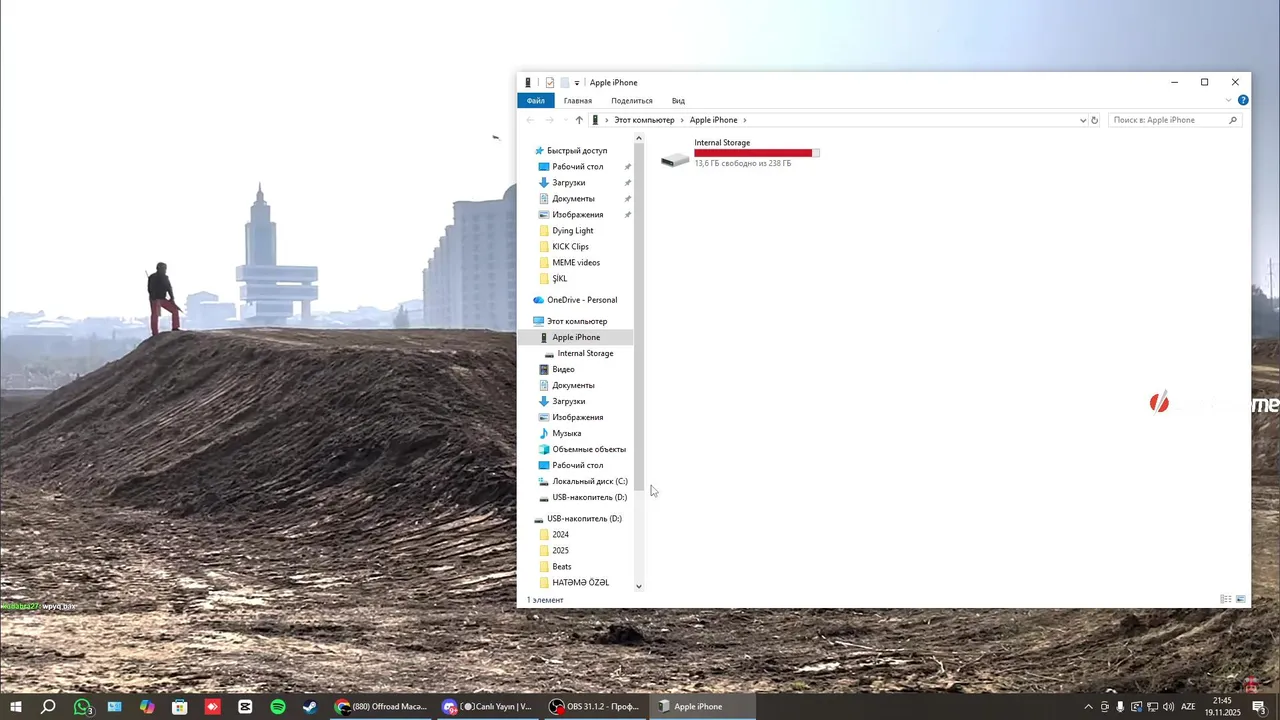Select Apple iPhone in navigation tree
Viewport: 1280px width, 720px height.
point(576,337)
